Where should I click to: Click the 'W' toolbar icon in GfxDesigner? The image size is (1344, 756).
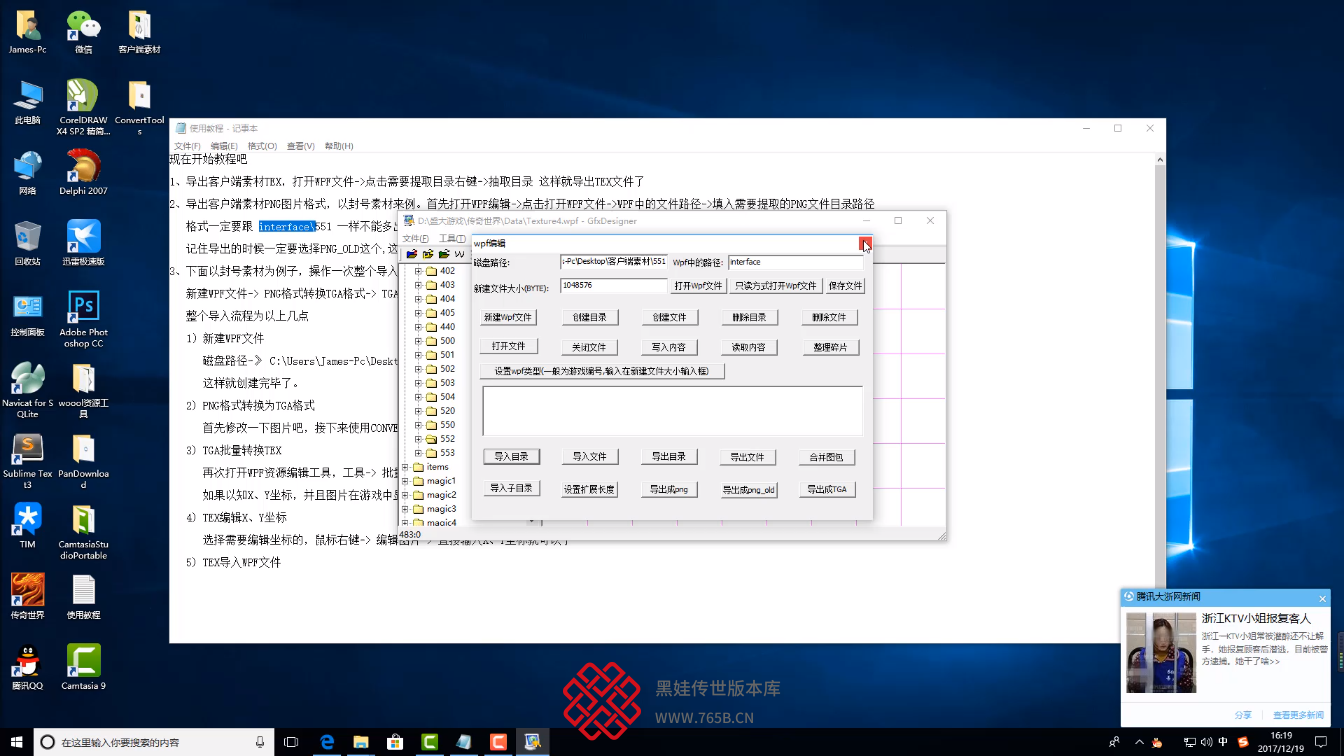460,254
